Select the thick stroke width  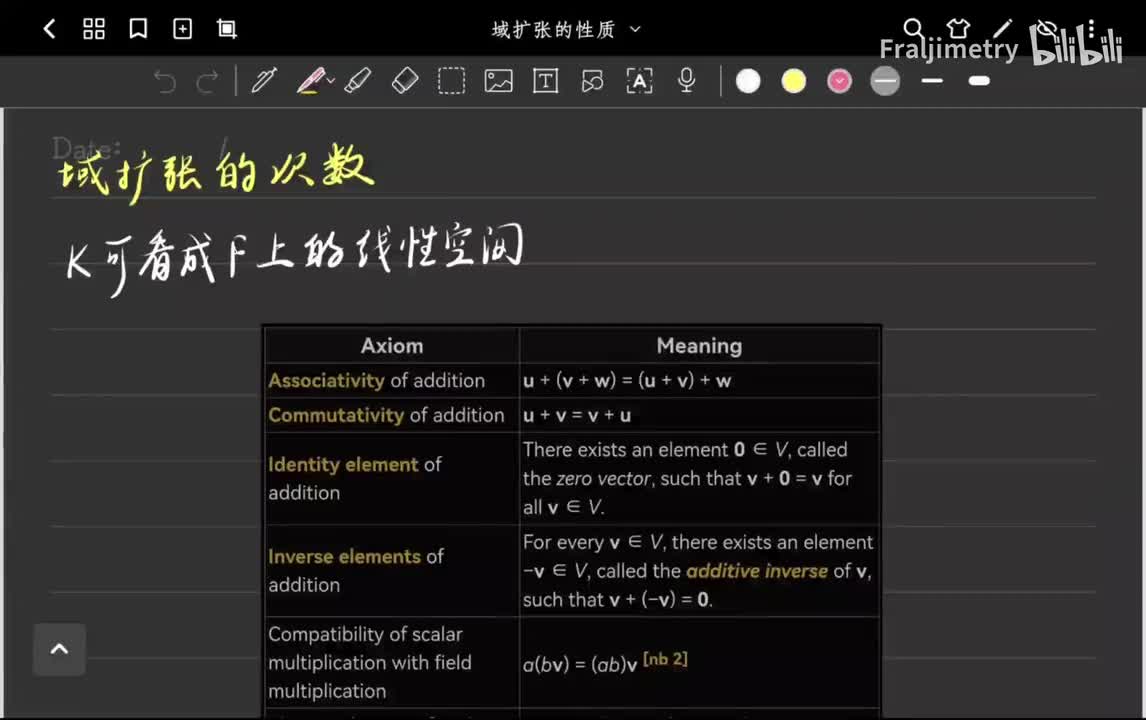[x=979, y=81]
